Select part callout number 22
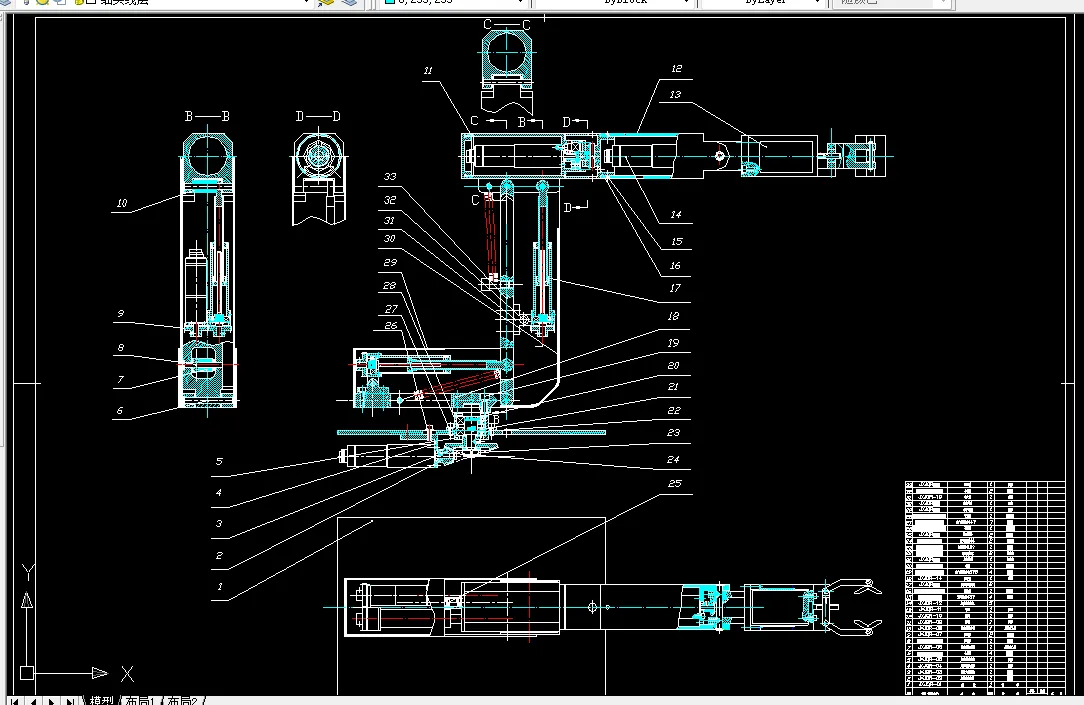 click(x=674, y=411)
